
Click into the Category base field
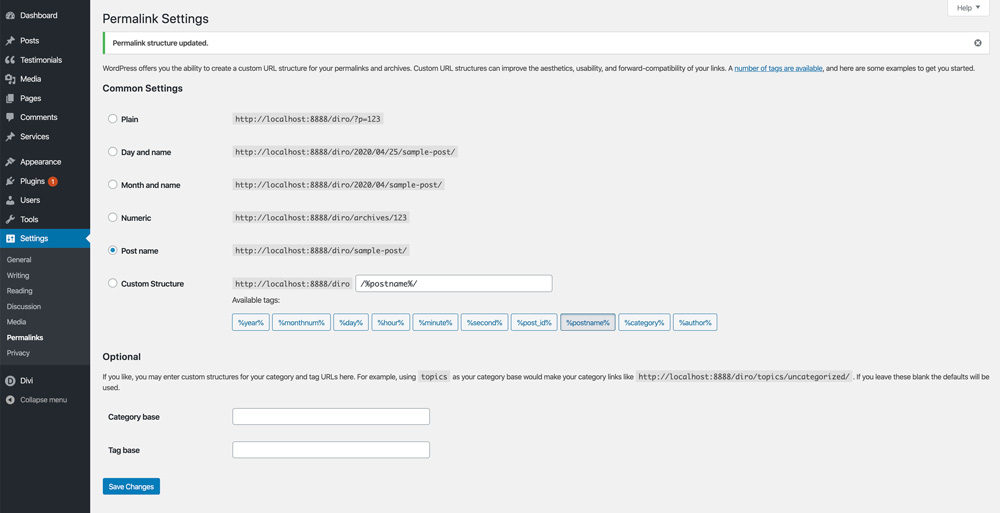331,417
